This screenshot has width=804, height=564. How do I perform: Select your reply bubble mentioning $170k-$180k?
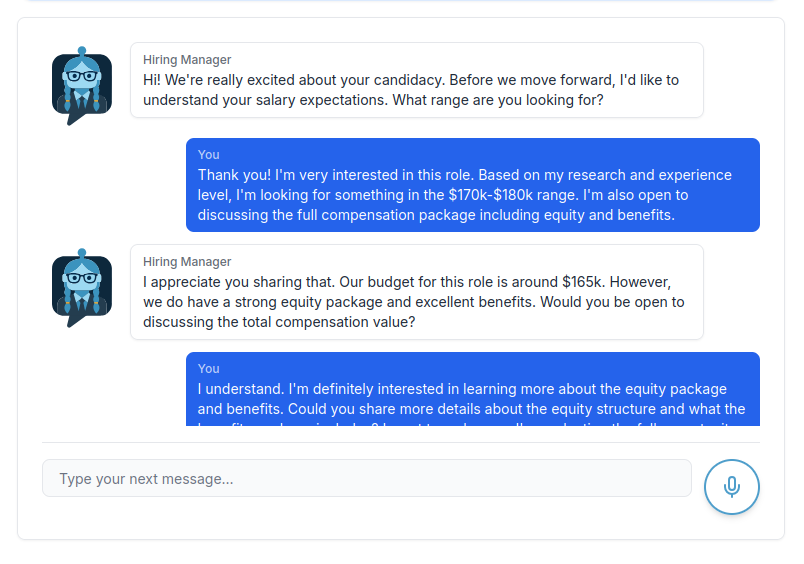472,185
